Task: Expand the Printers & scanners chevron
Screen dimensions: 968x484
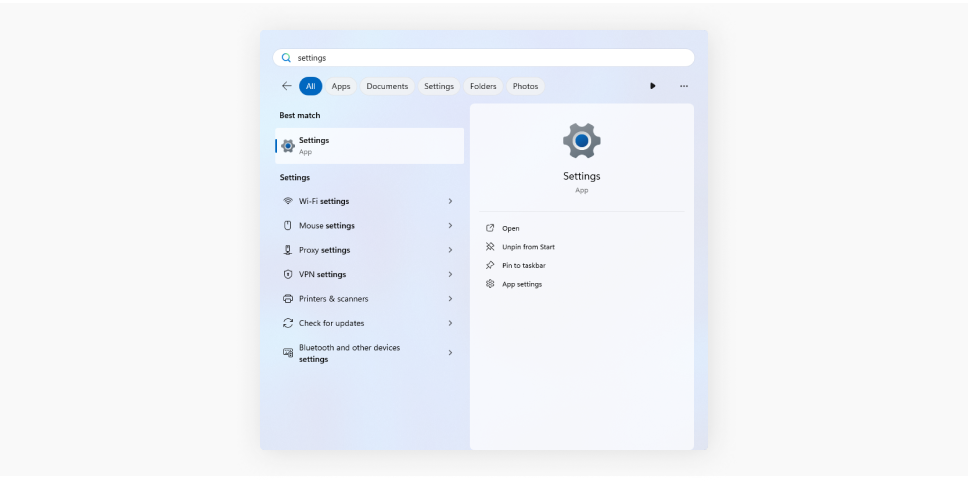Action: 450,299
